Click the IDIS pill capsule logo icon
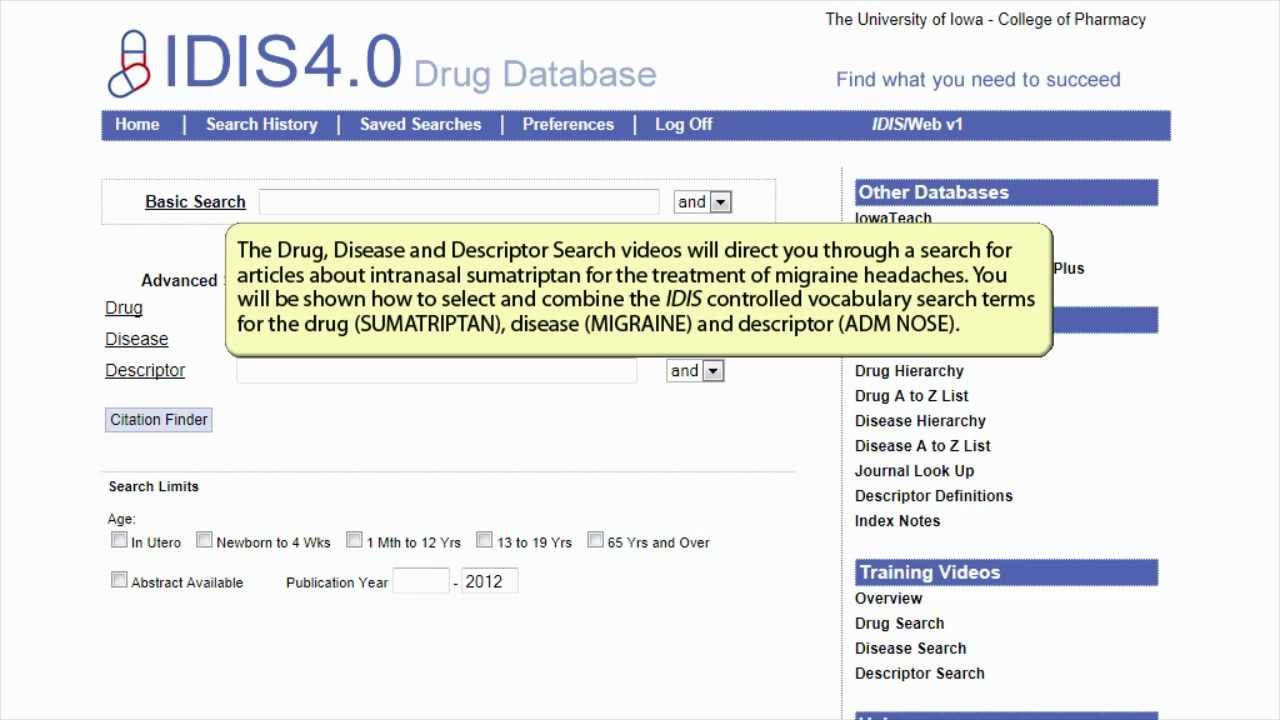Screen dimensions: 1280x720 click(x=128, y=63)
